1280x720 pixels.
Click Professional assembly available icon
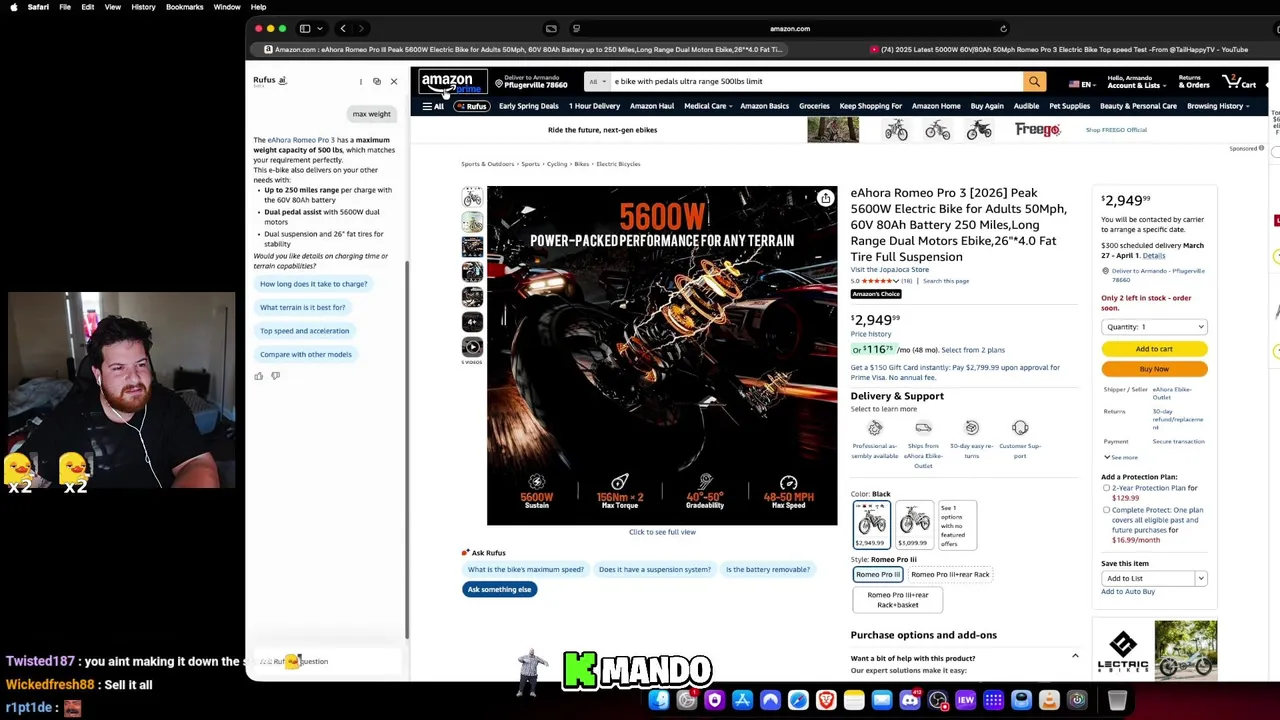click(875, 428)
